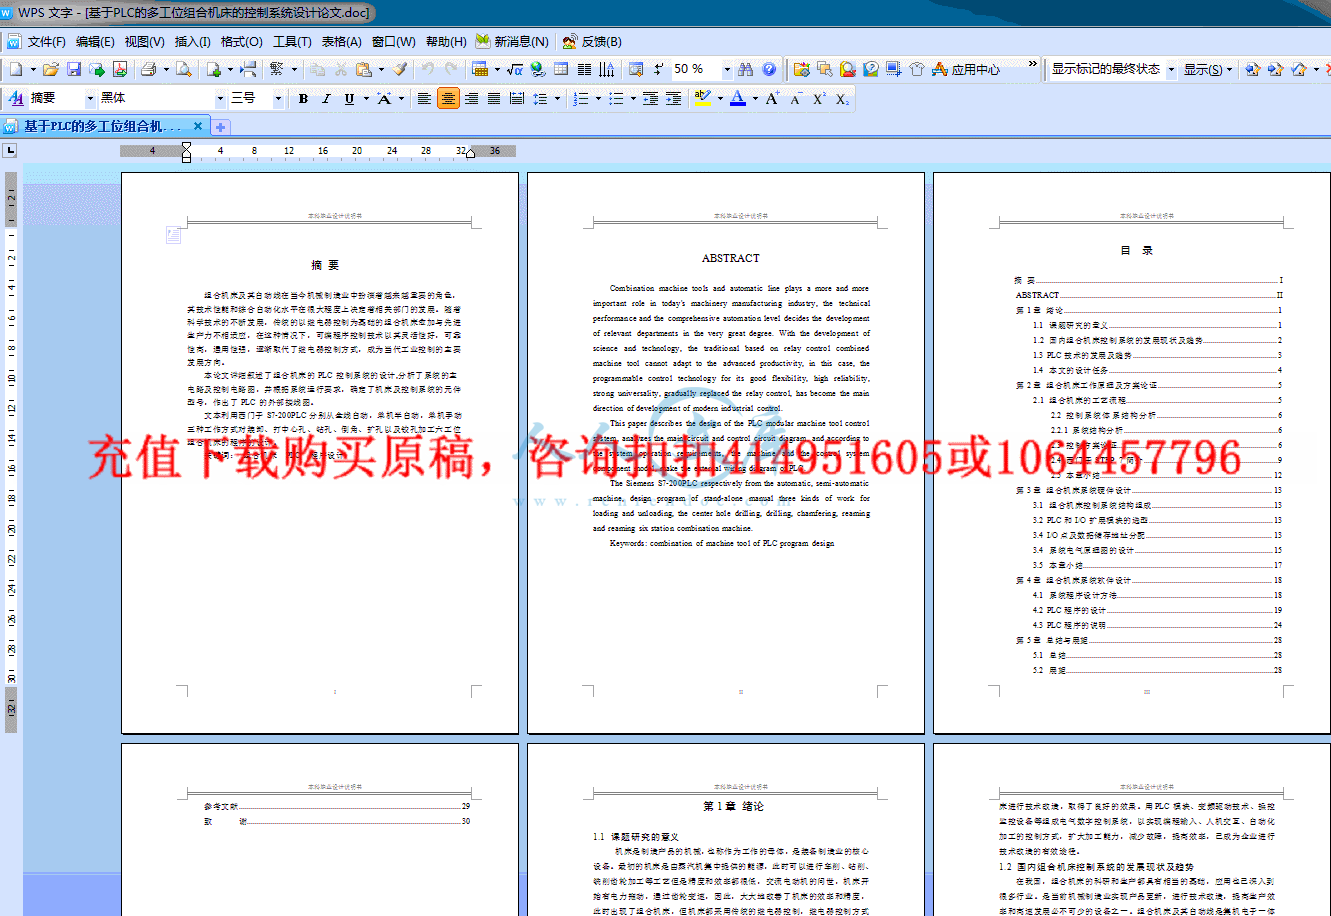Align text right
Screen dimensions: 1331x916
tap(471, 98)
